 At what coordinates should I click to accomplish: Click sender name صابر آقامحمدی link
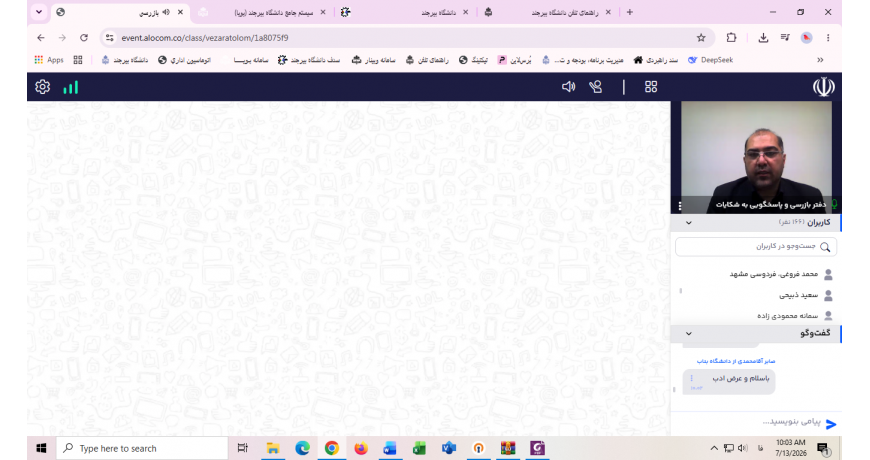point(736,361)
